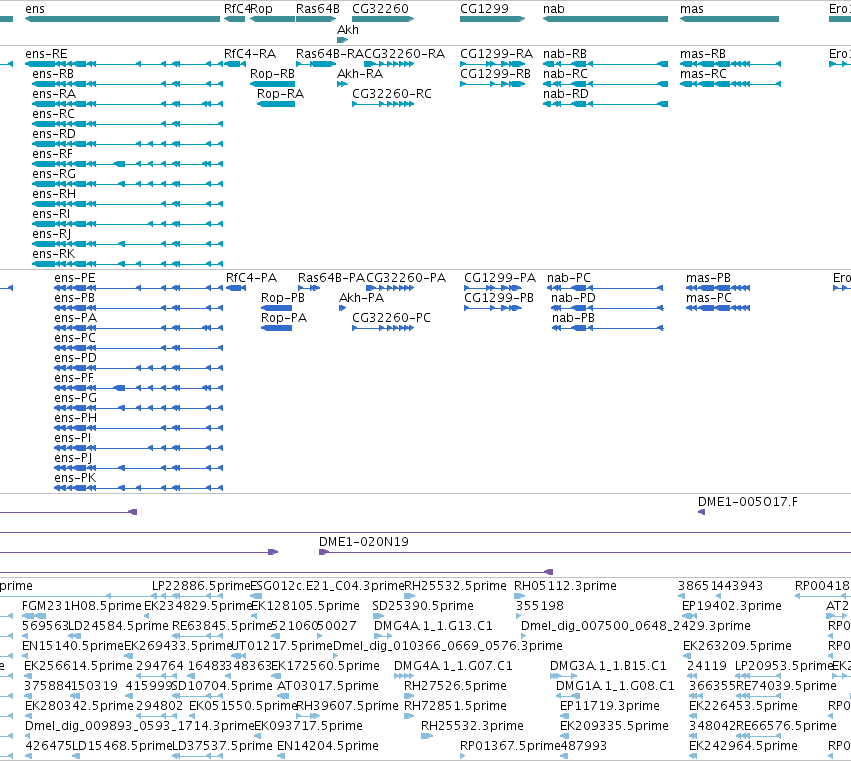
Task: Select the RP01367.5prime EST label
Action: coord(510,746)
